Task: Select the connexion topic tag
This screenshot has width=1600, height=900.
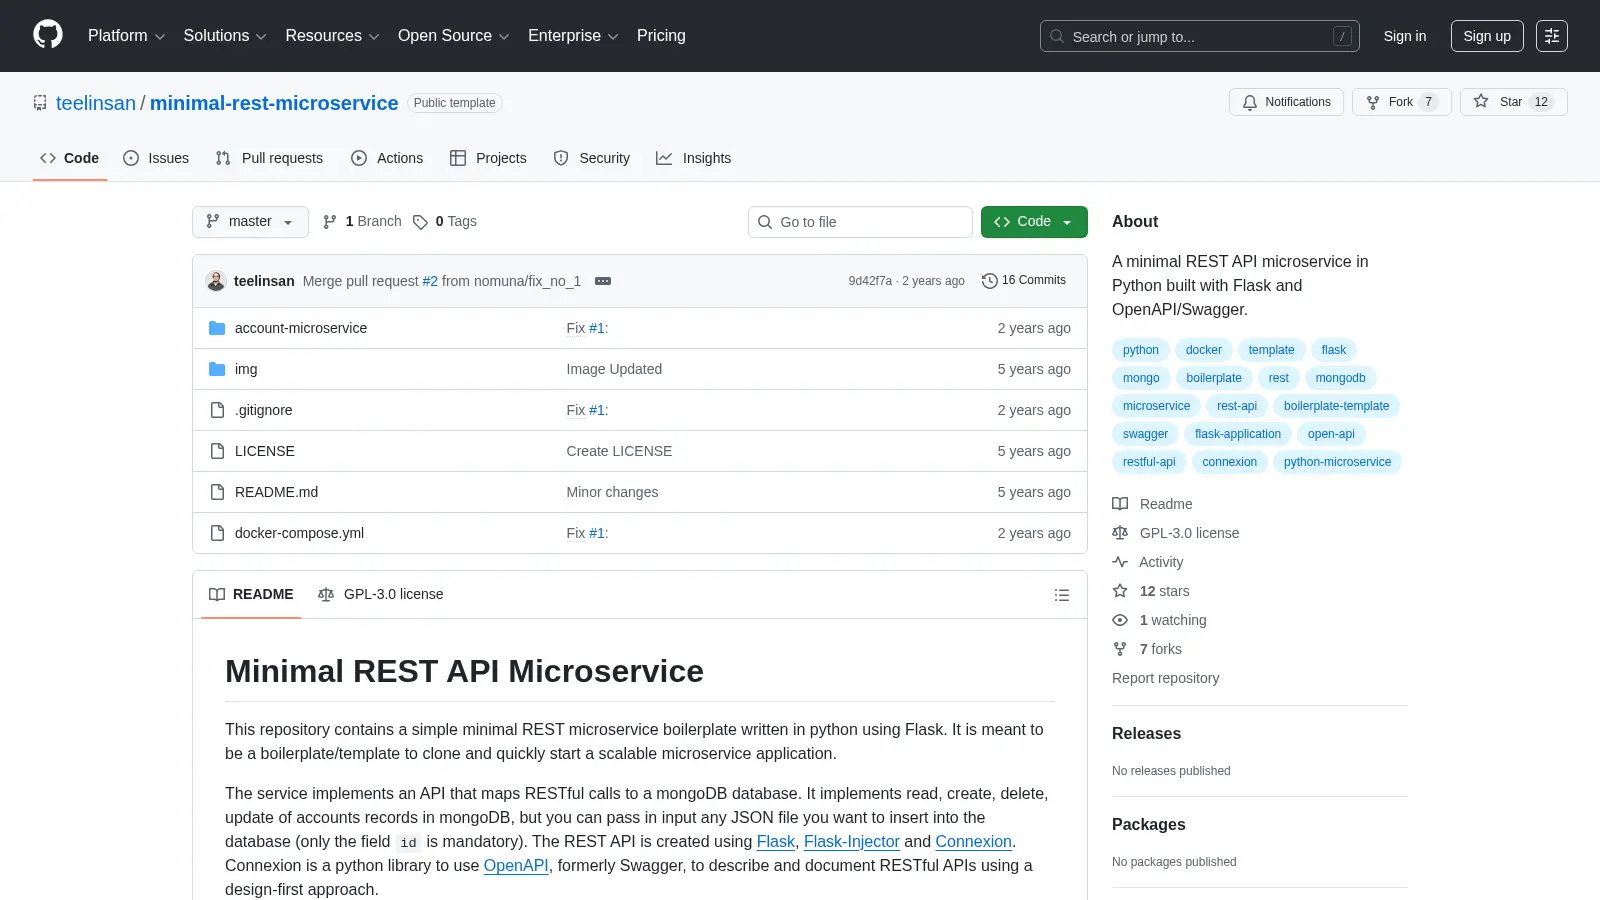Action: pos(1230,462)
